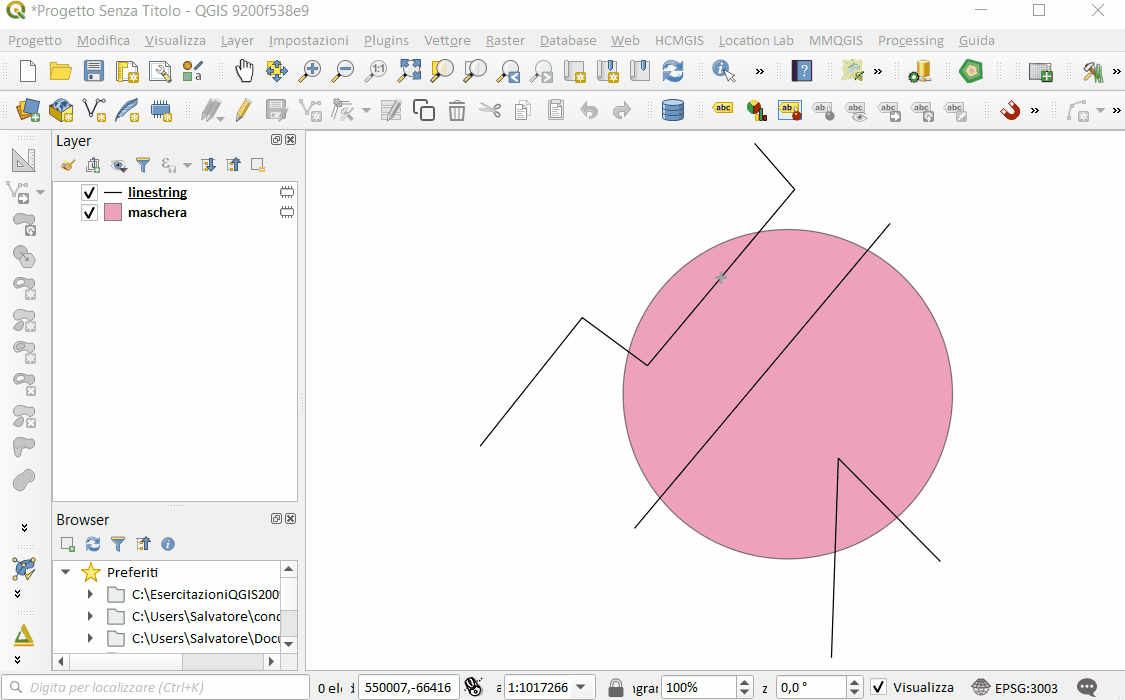Expand the C:\EsercitazioniQGIS folder
This screenshot has height=700, width=1125.
pyautogui.click(x=90, y=594)
